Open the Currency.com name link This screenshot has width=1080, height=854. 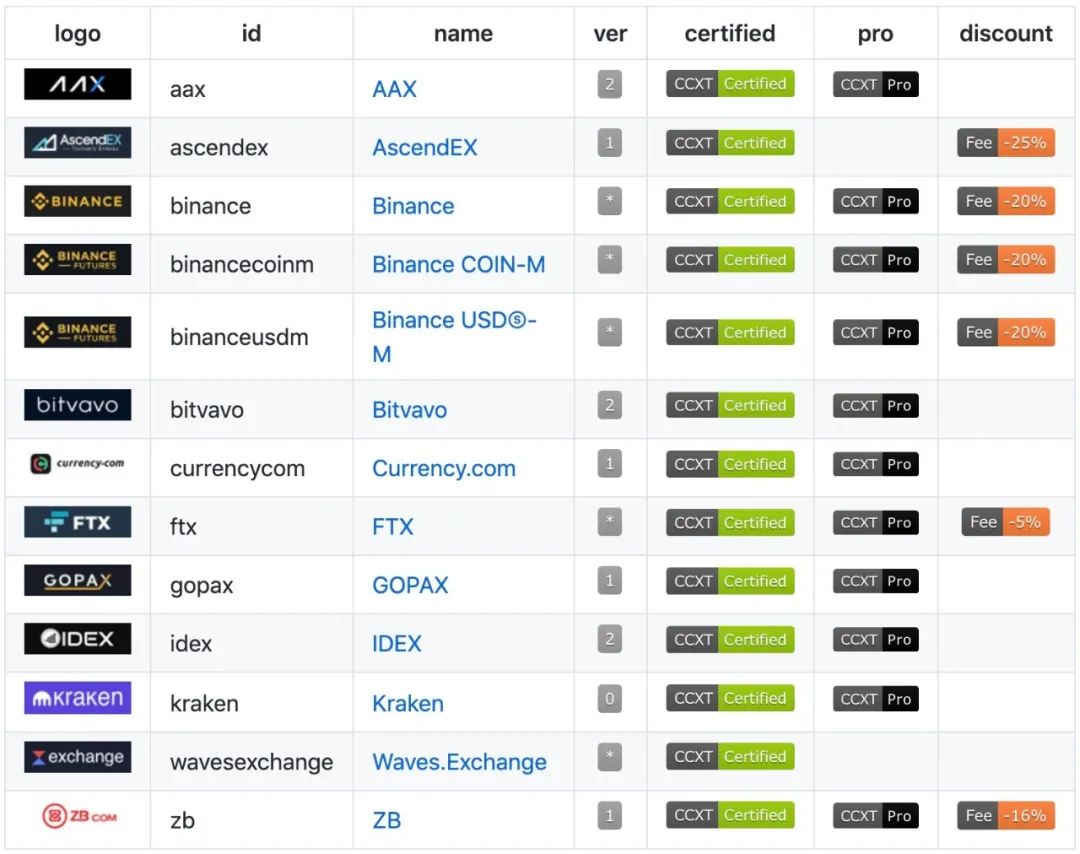pos(444,469)
